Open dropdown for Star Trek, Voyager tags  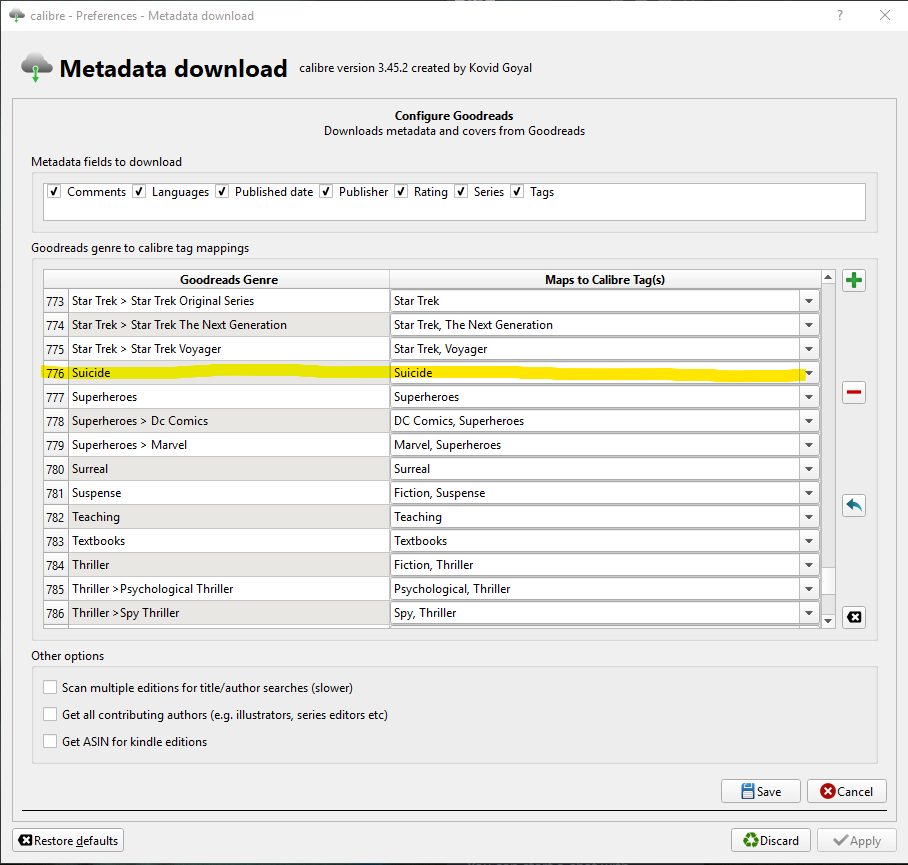(809, 349)
